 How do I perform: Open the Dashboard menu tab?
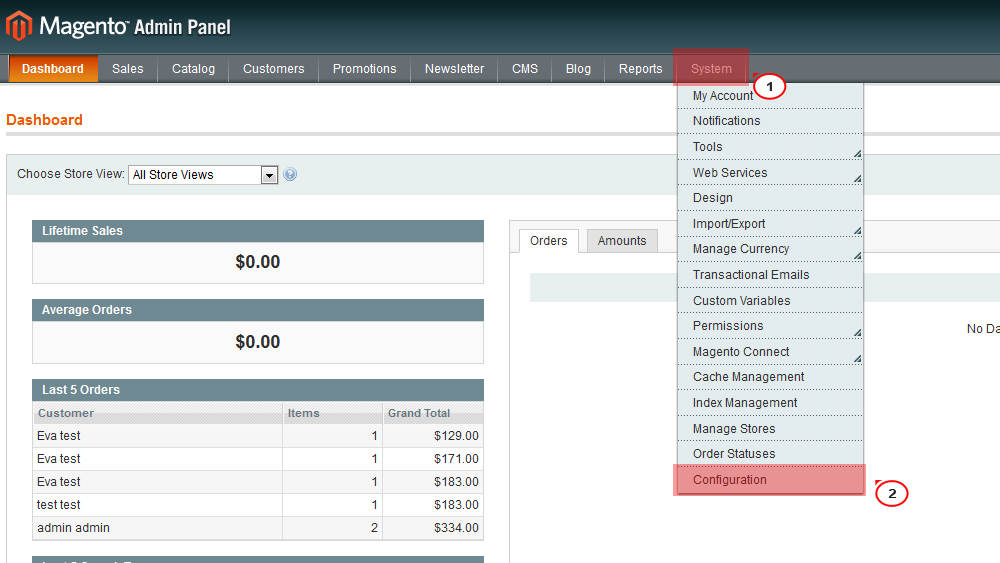pyautogui.click(x=53, y=68)
